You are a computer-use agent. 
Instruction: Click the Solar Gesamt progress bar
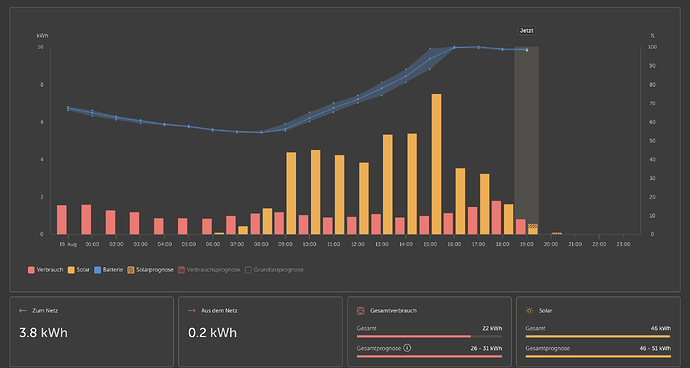598,336
